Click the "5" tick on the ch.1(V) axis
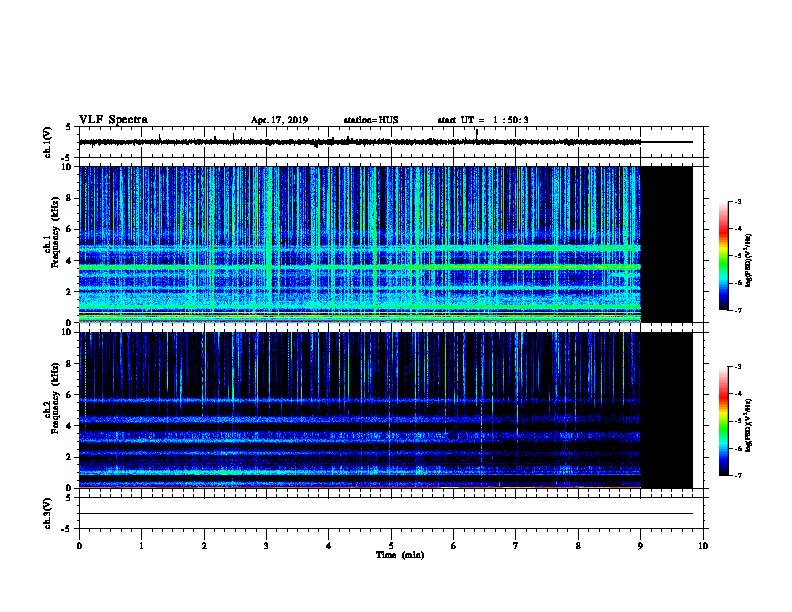This screenshot has height=612, width=792. click(x=69, y=127)
